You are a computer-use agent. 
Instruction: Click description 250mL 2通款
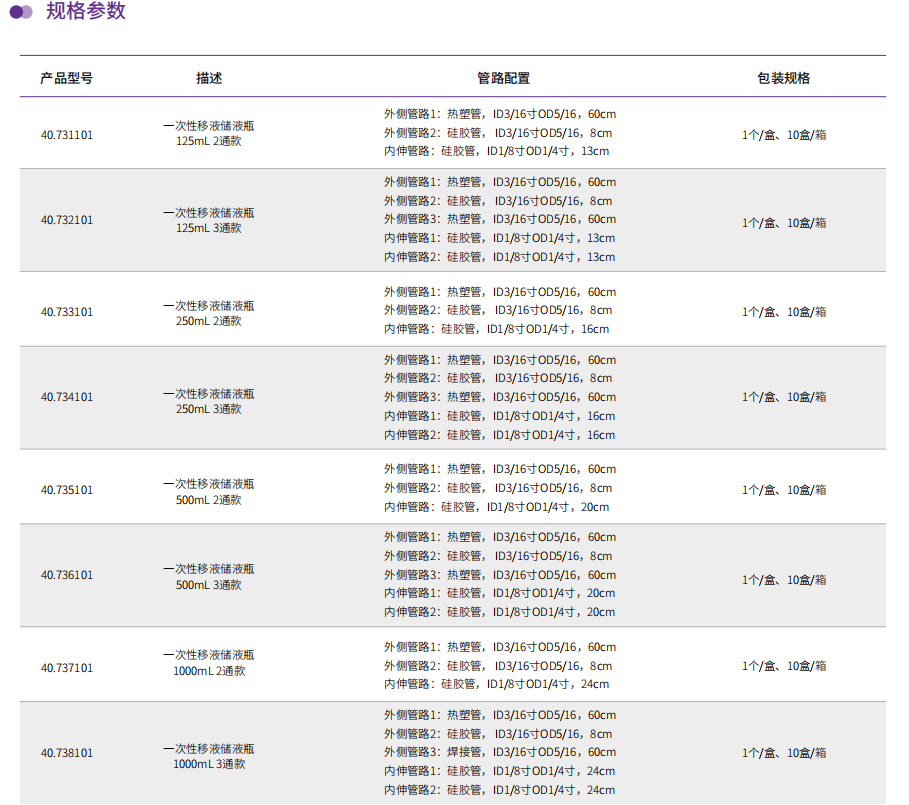click(x=209, y=321)
